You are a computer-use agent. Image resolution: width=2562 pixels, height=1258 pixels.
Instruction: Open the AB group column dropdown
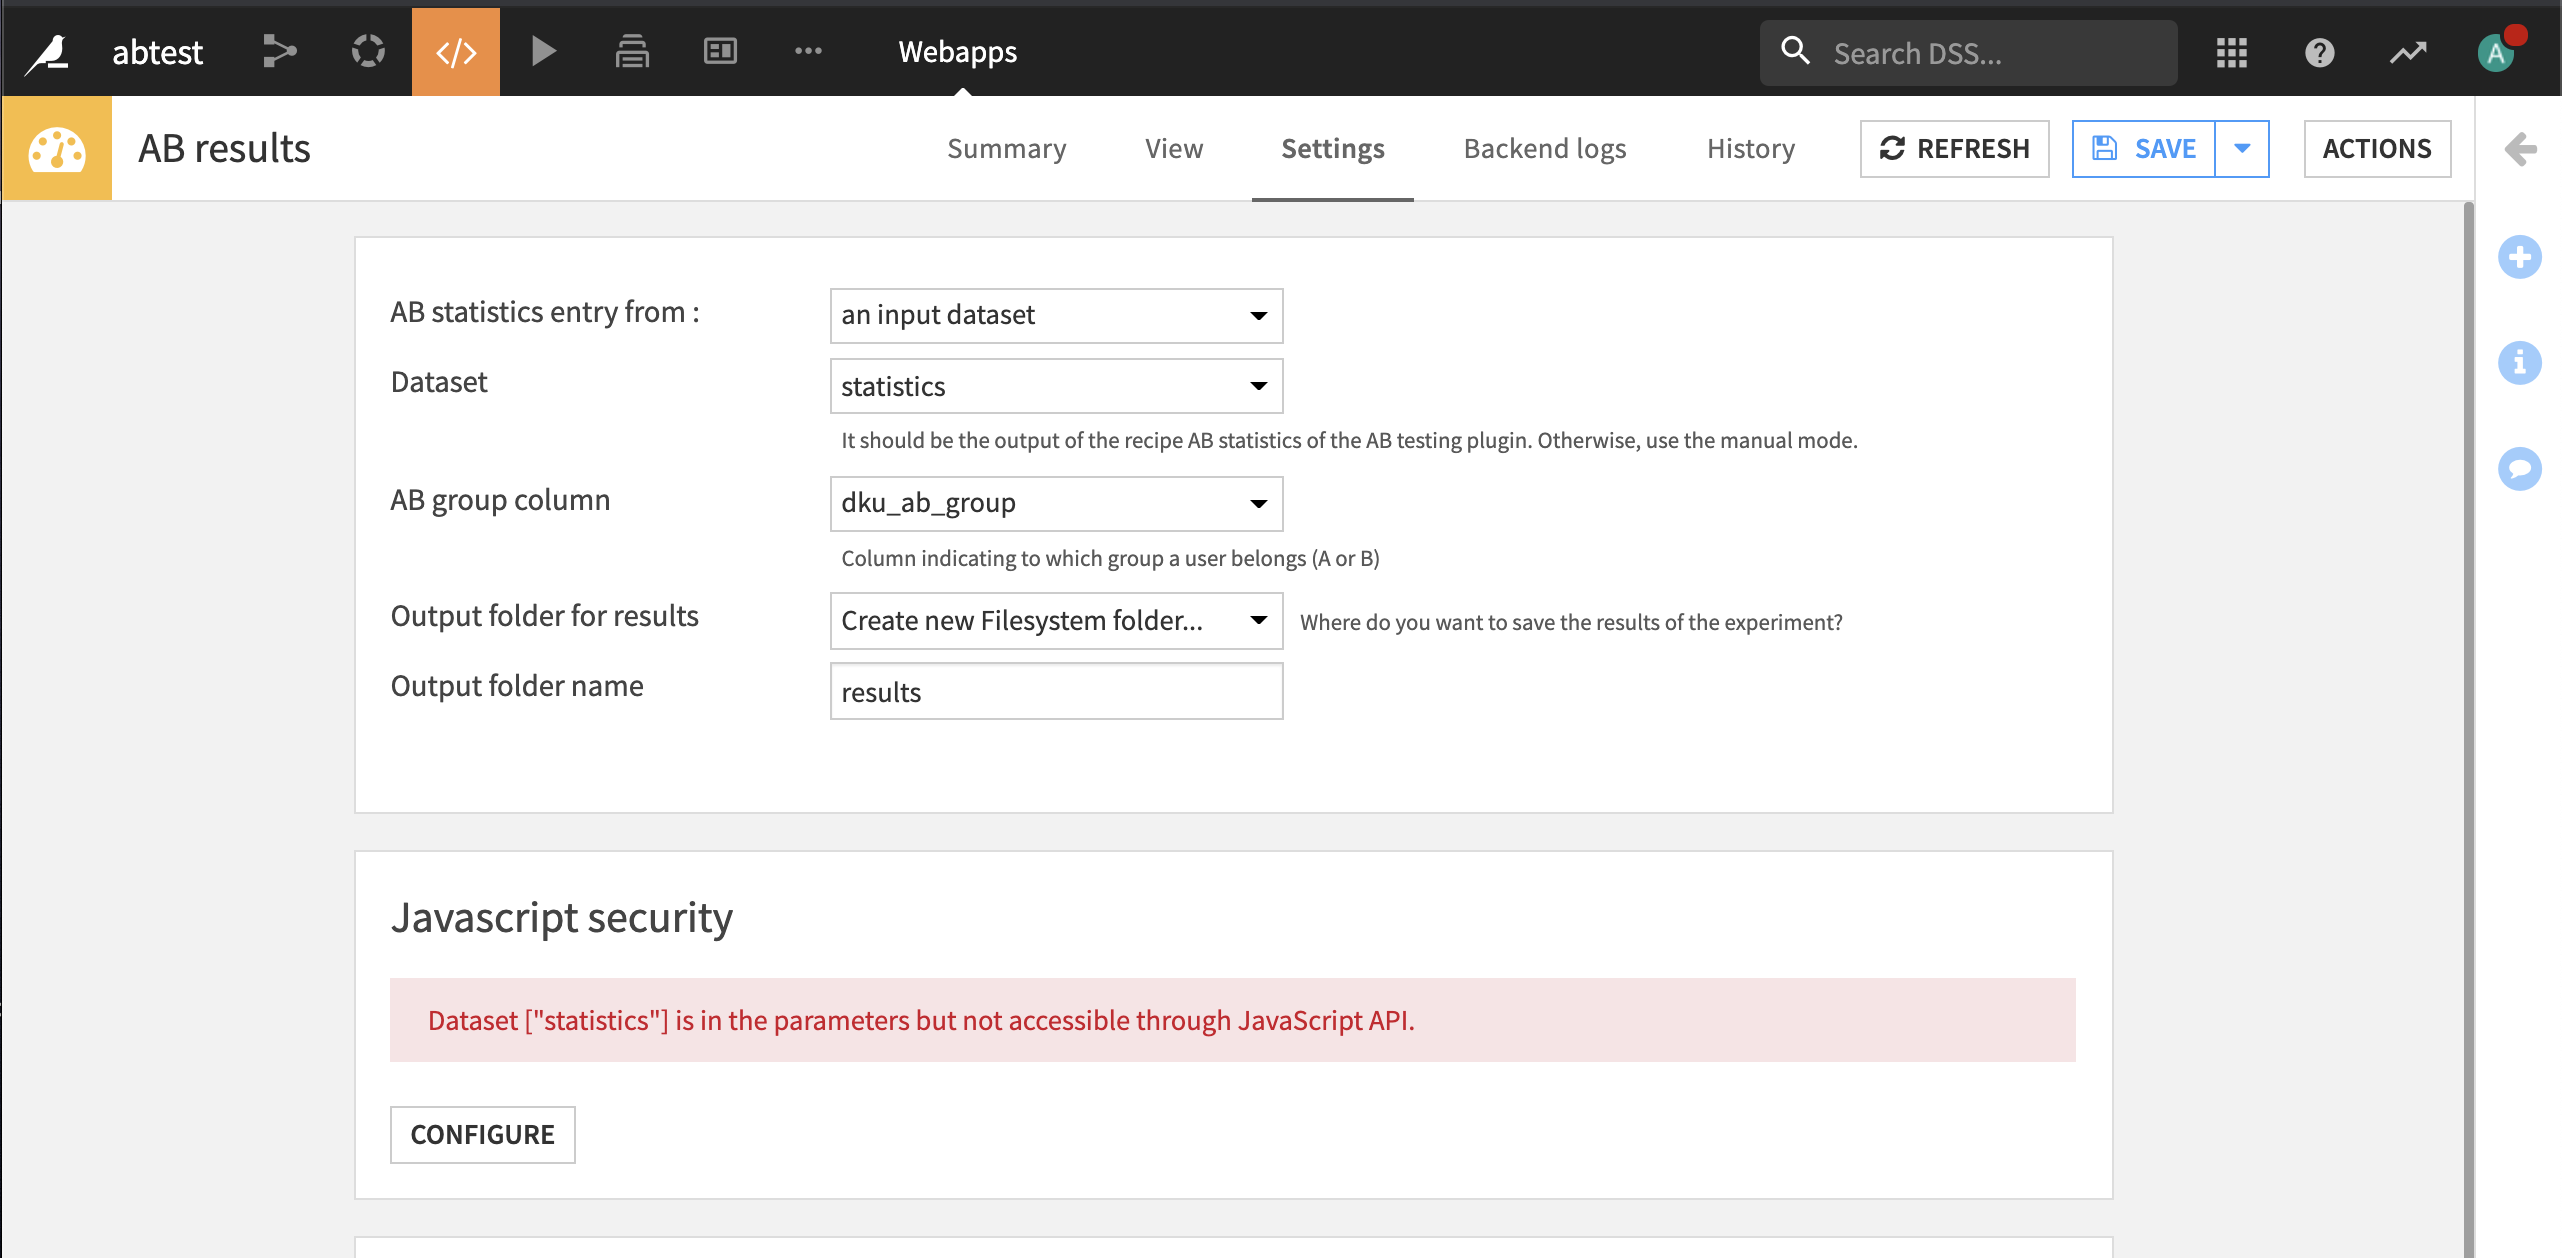[1056, 504]
